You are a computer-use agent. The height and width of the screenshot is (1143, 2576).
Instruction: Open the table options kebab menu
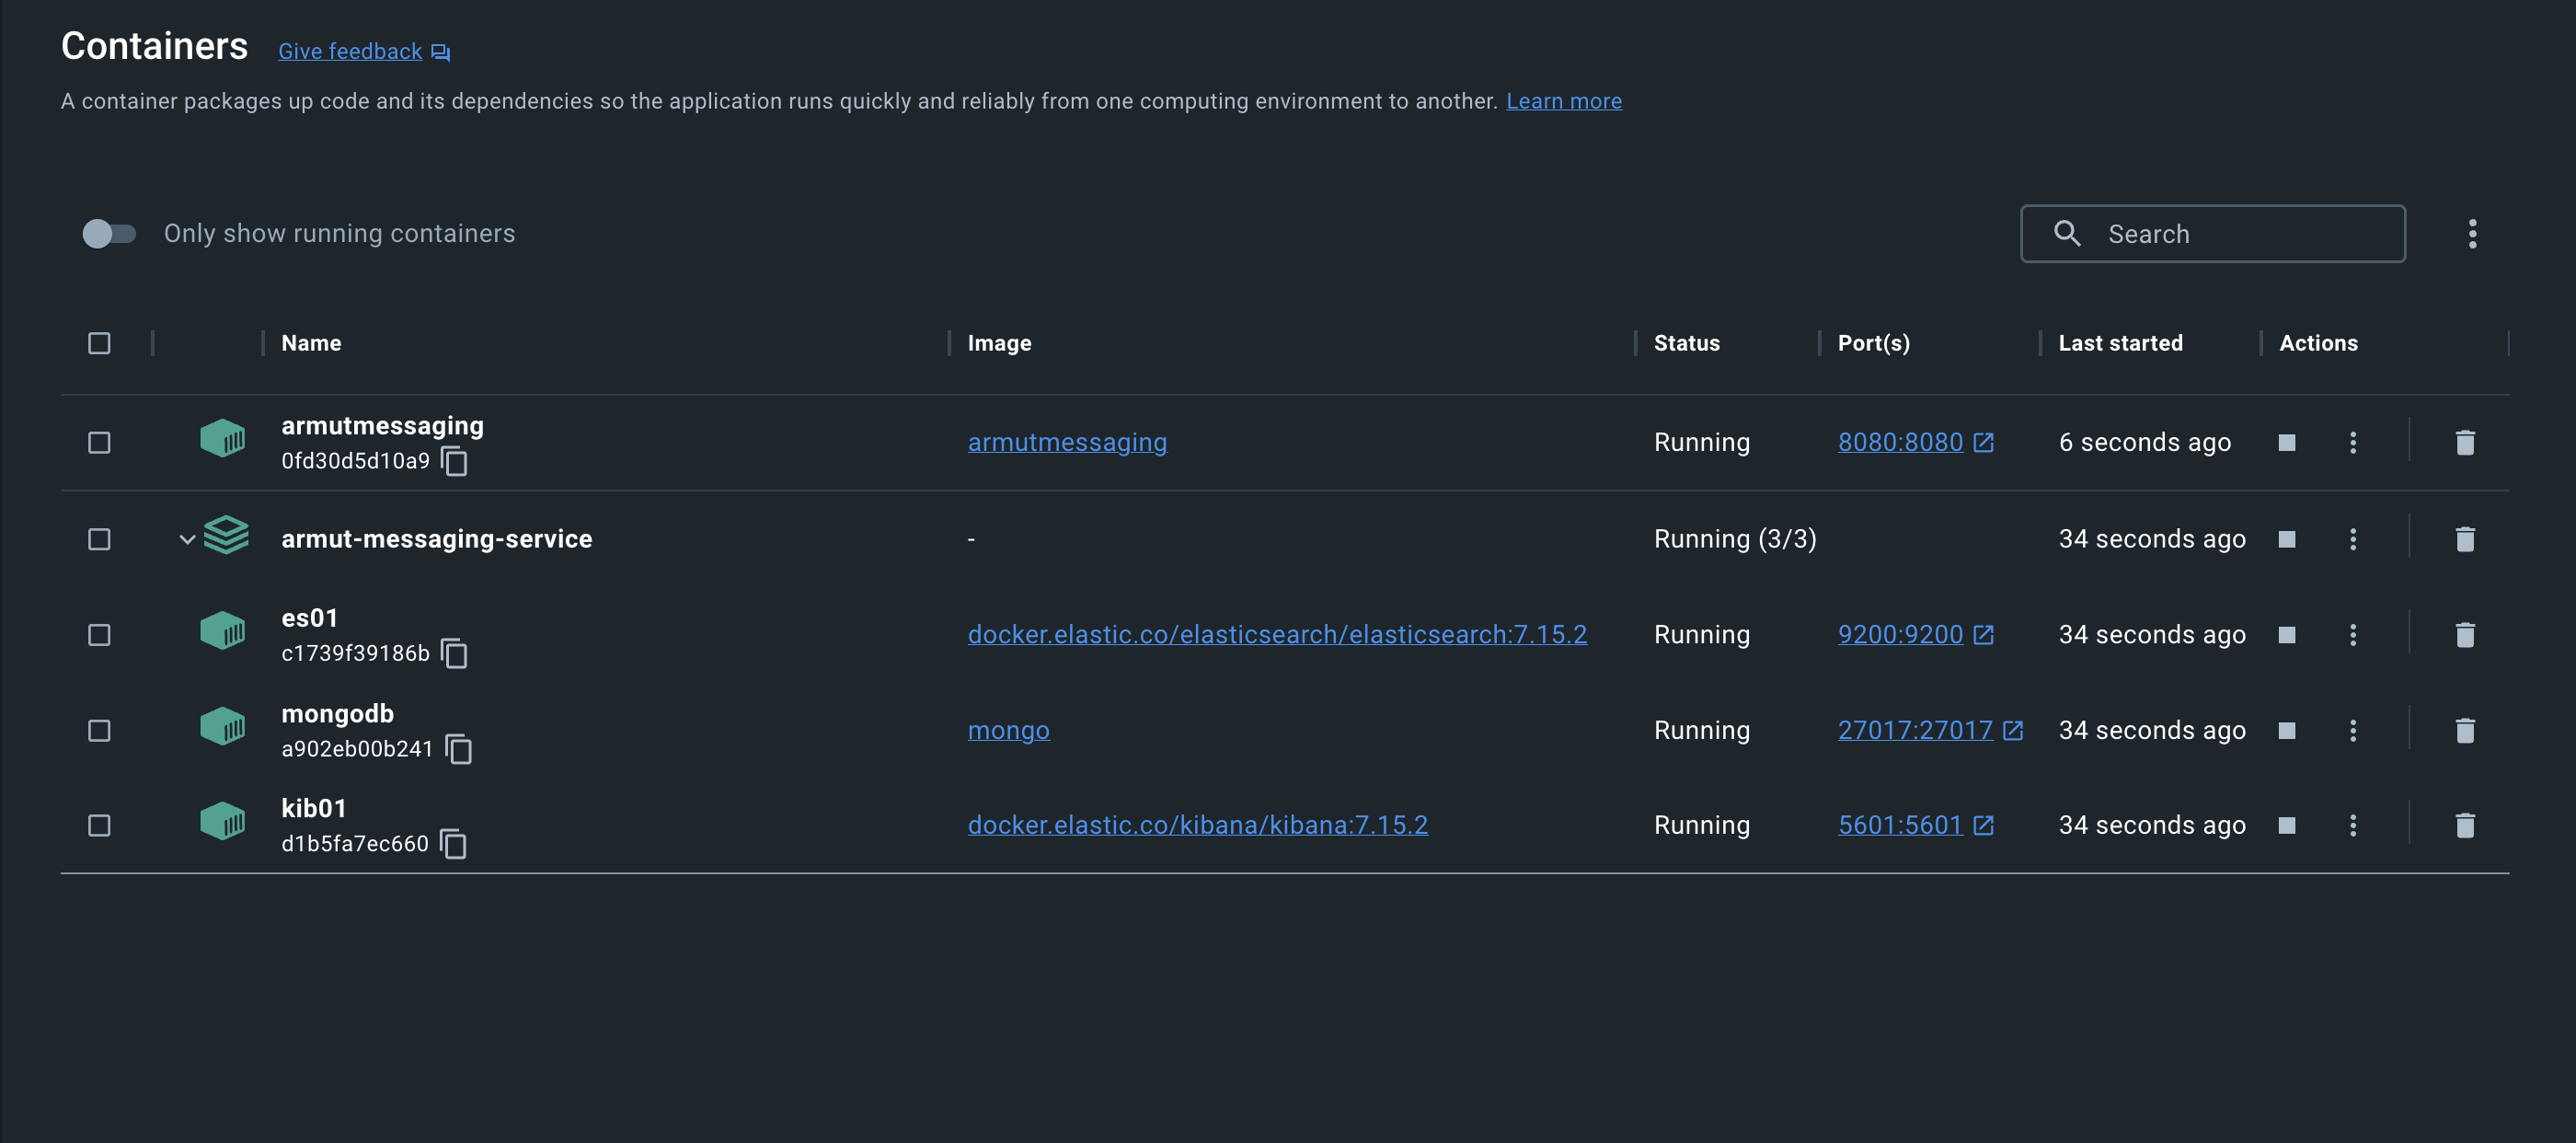pos(2472,233)
